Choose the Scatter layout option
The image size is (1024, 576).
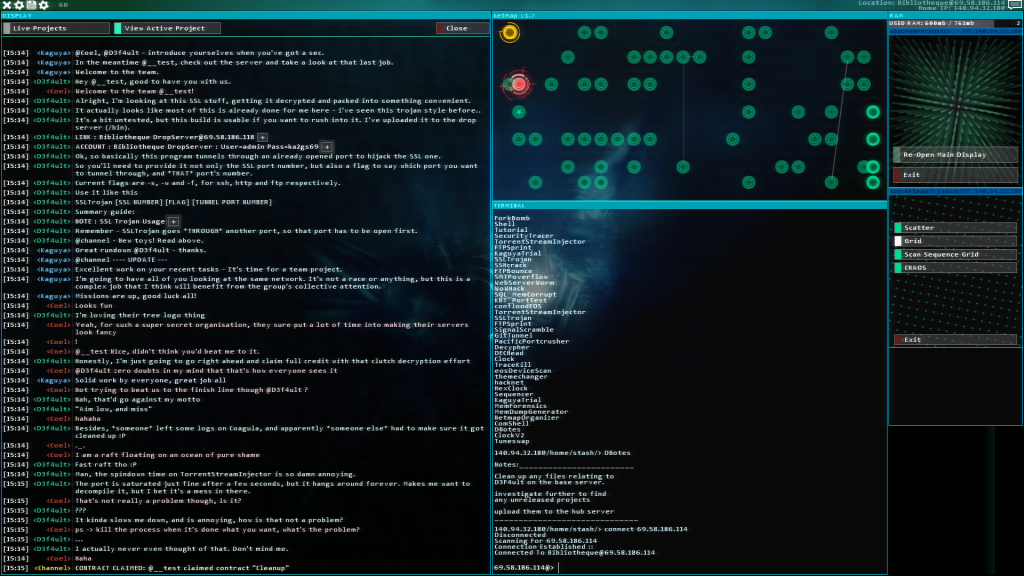(x=955, y=228)
